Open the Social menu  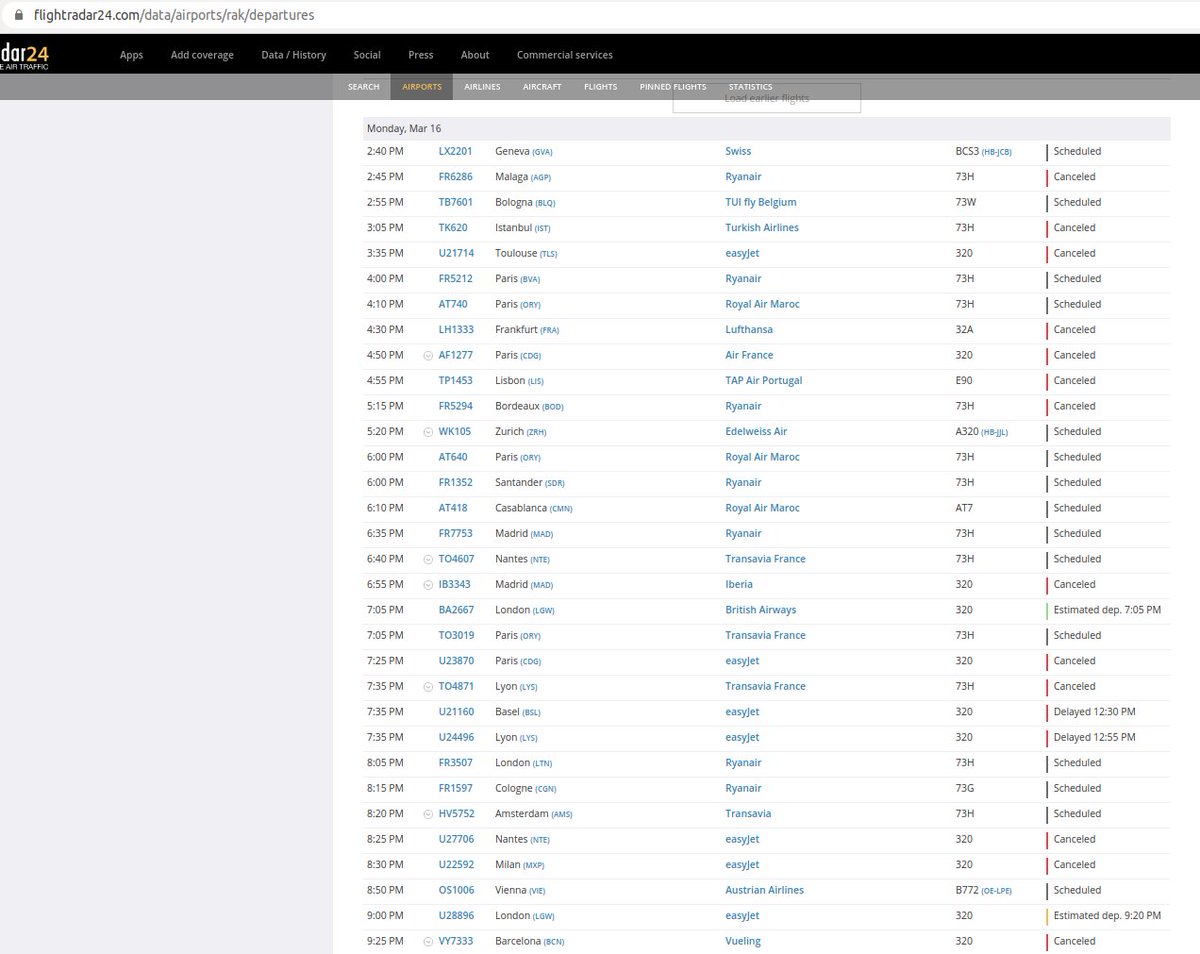[367, 55]
